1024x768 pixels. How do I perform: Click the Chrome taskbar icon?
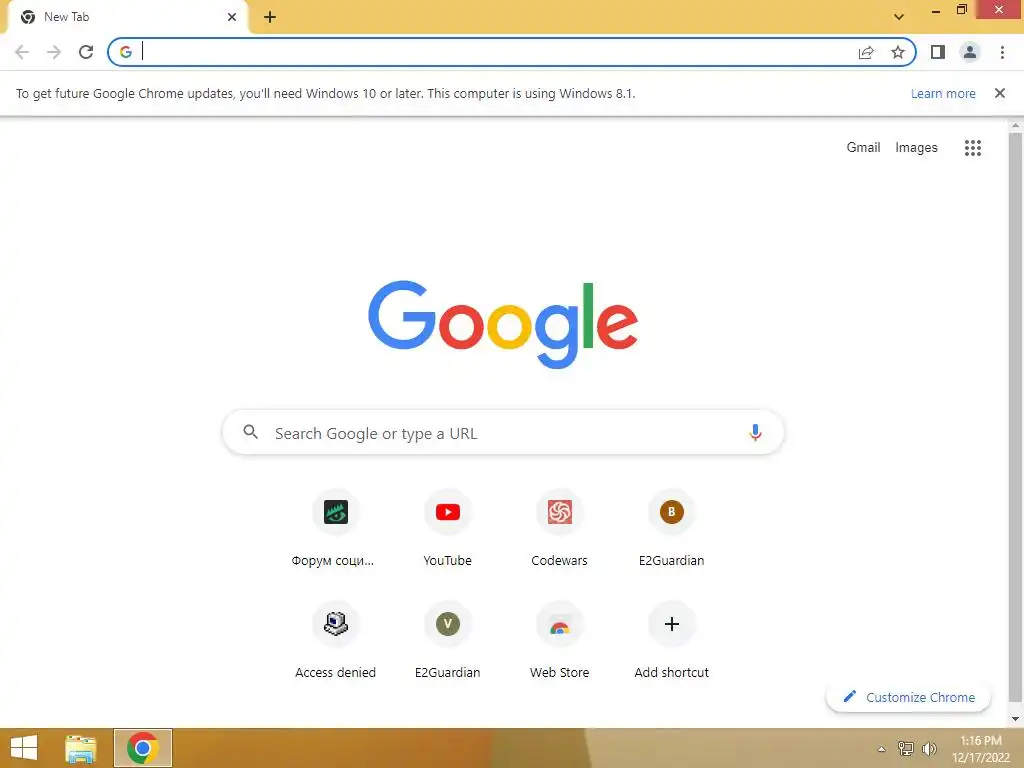pyautogui.click(x=143, y=748)
